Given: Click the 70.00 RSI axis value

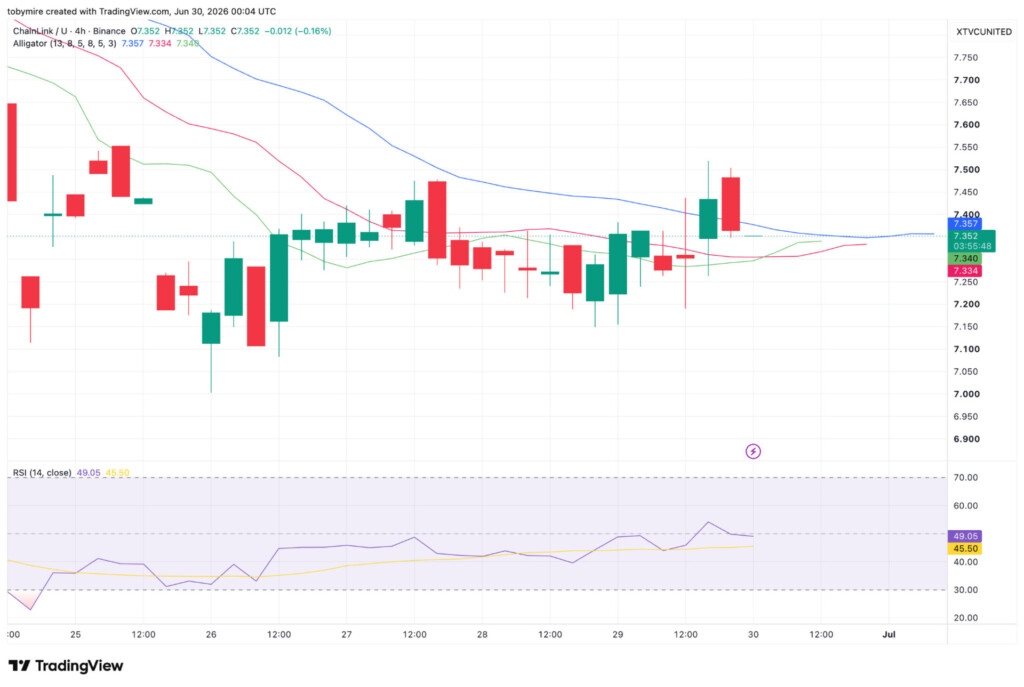Looking at the screenshot, I should [x=965, y=477].
